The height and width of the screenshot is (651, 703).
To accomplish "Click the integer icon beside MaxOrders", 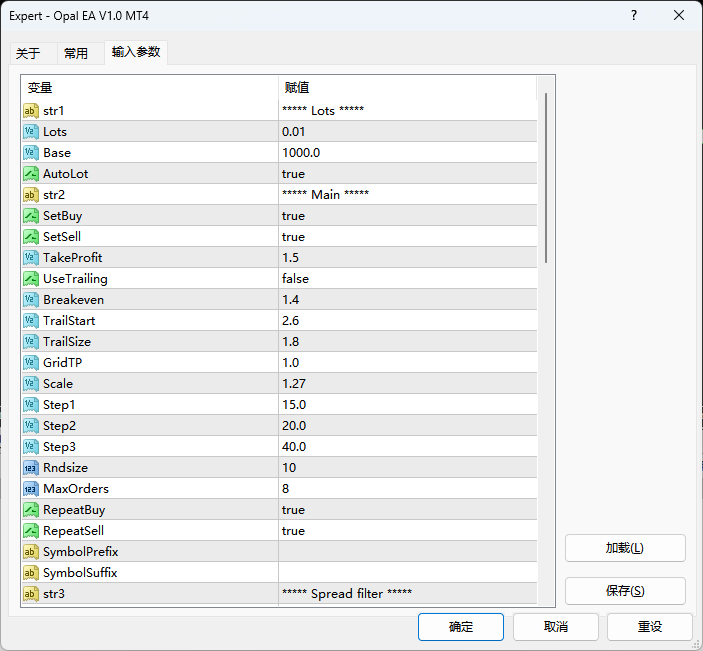I will click(x=31, y=489).
